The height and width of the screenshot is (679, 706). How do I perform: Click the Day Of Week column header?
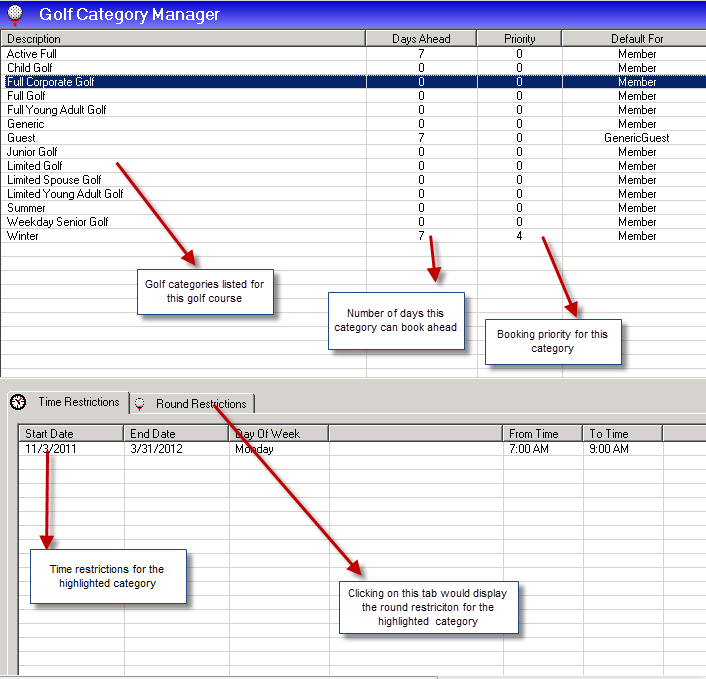(x=278, y=434)
